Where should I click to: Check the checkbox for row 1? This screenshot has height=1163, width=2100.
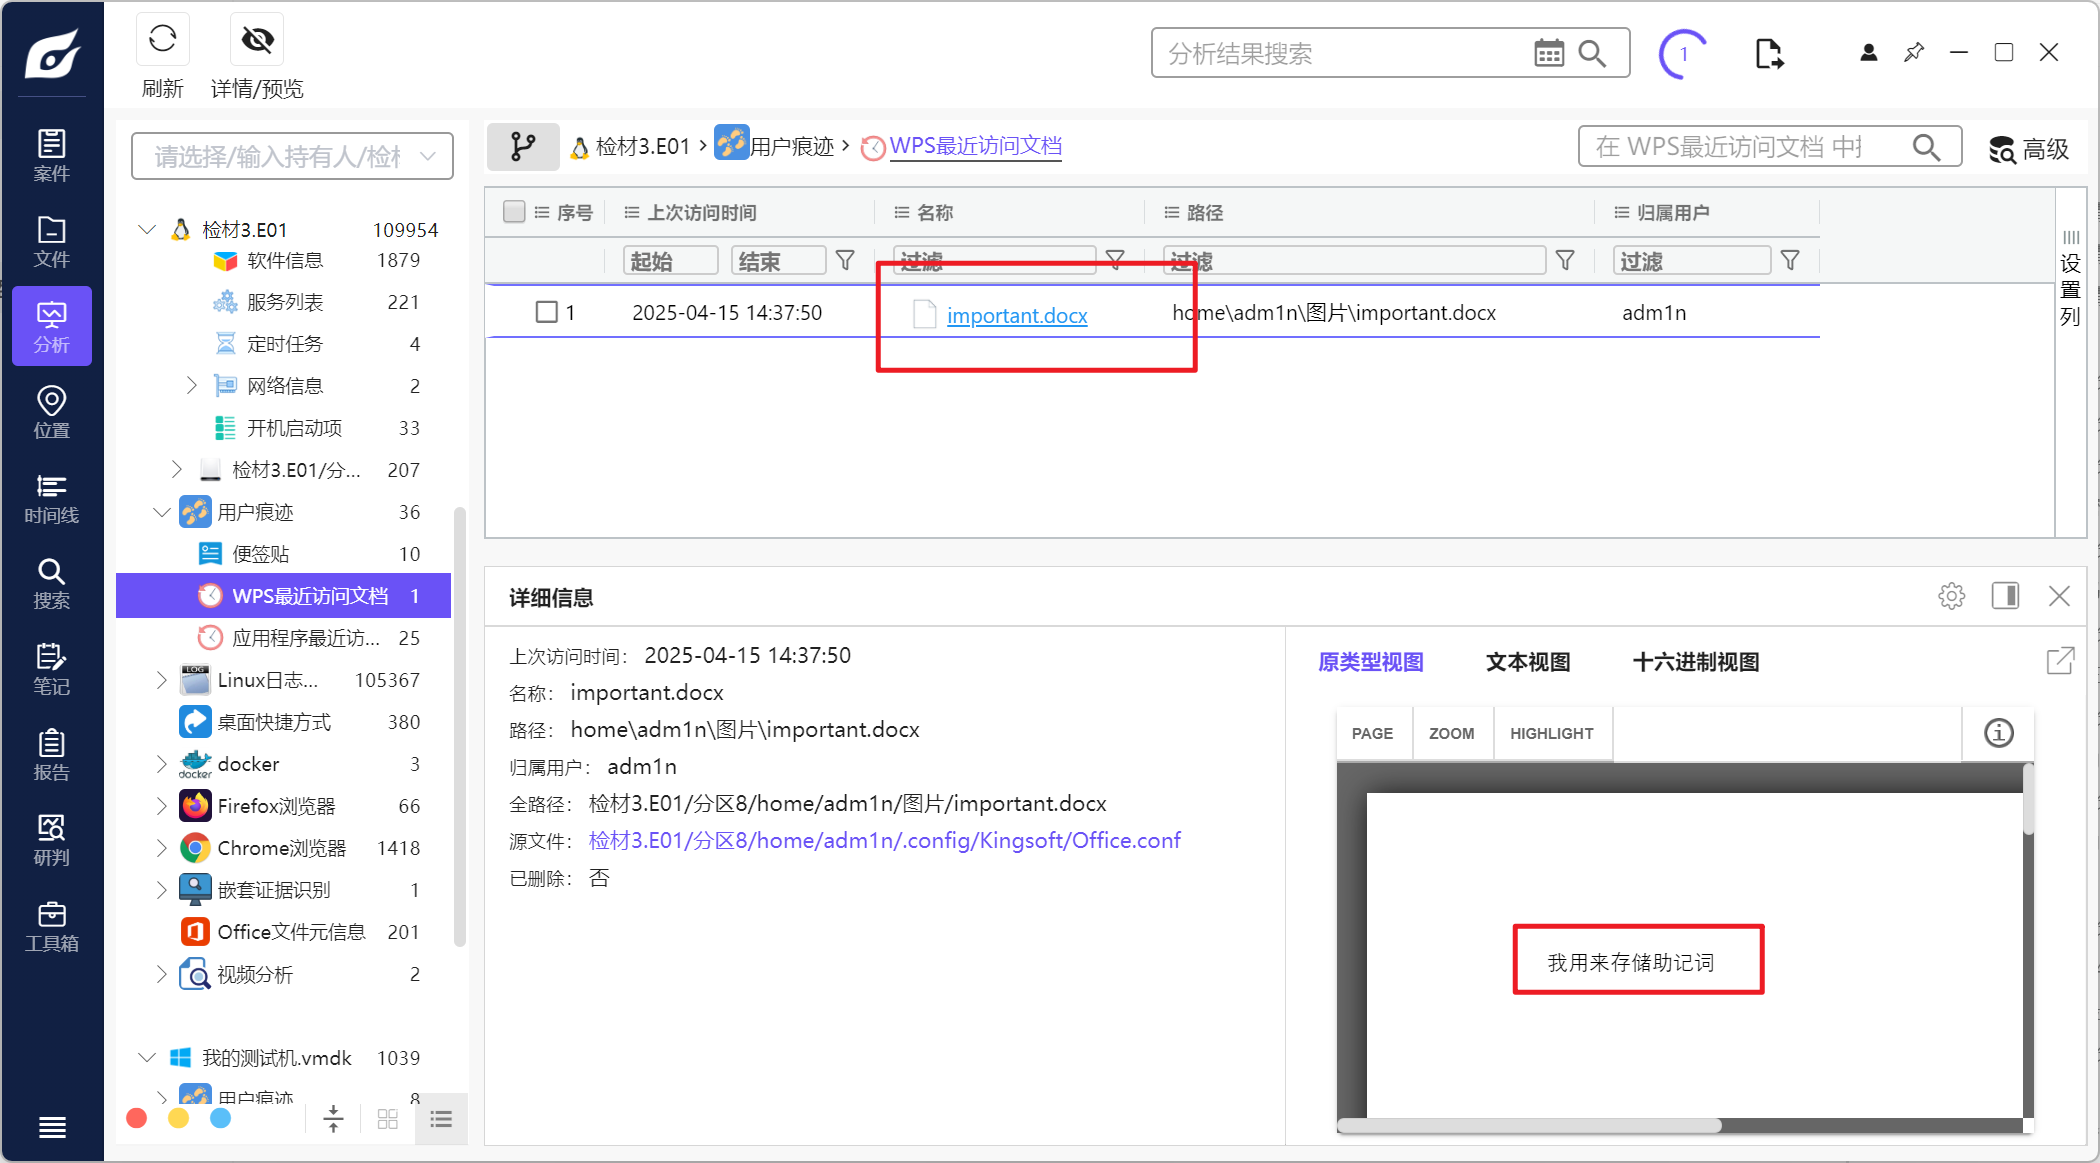tap(547, 312)
